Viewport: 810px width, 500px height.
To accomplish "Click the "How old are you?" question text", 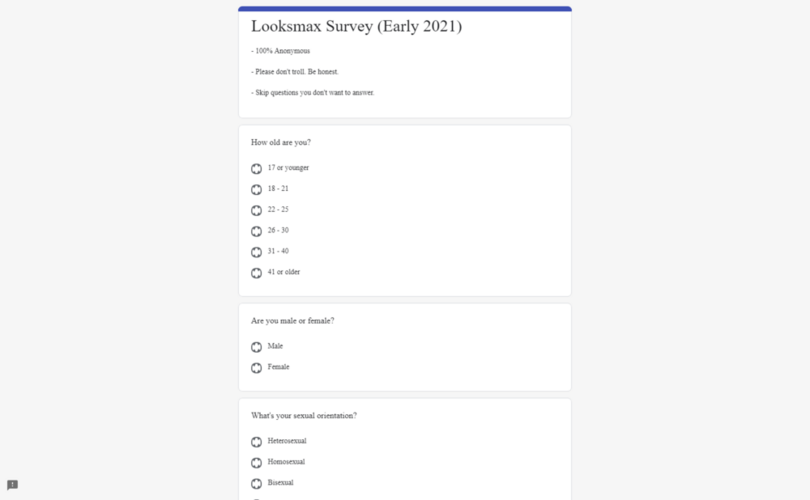I will [x=281, y=142].
